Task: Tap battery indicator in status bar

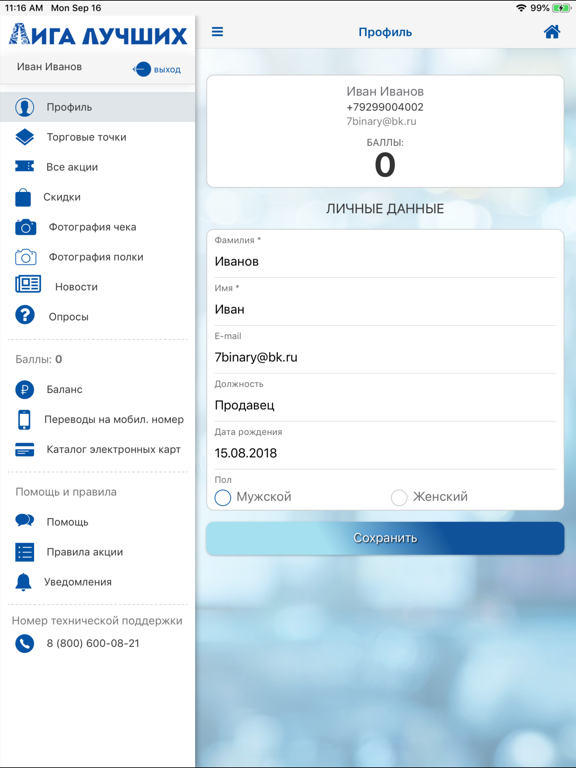Action: (x=561, y=8)
